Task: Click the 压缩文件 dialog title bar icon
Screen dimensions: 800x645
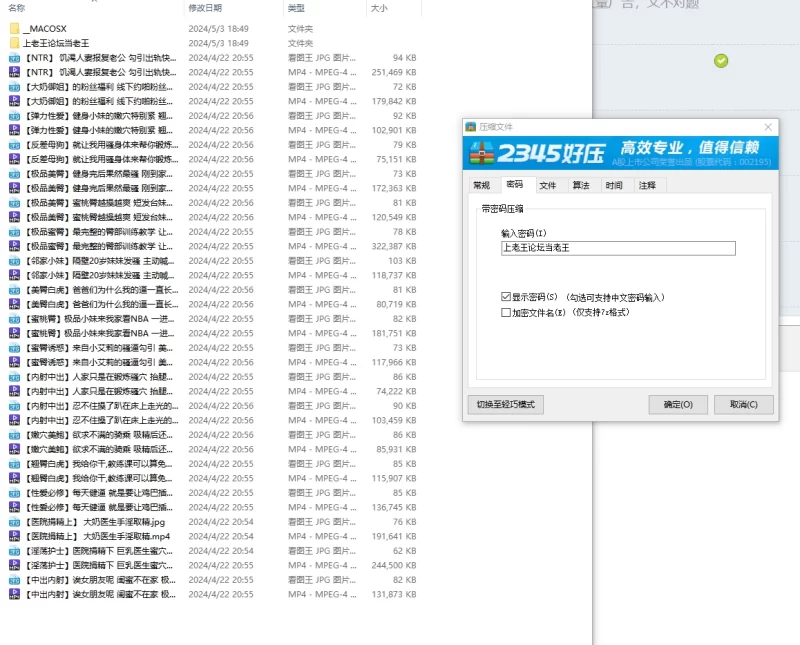Action: coord(471,127)
